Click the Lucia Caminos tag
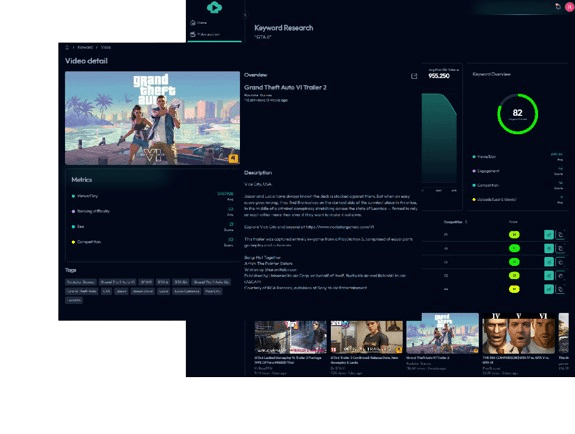This screenshot has width=575, height=434. [x=187, y=291]
